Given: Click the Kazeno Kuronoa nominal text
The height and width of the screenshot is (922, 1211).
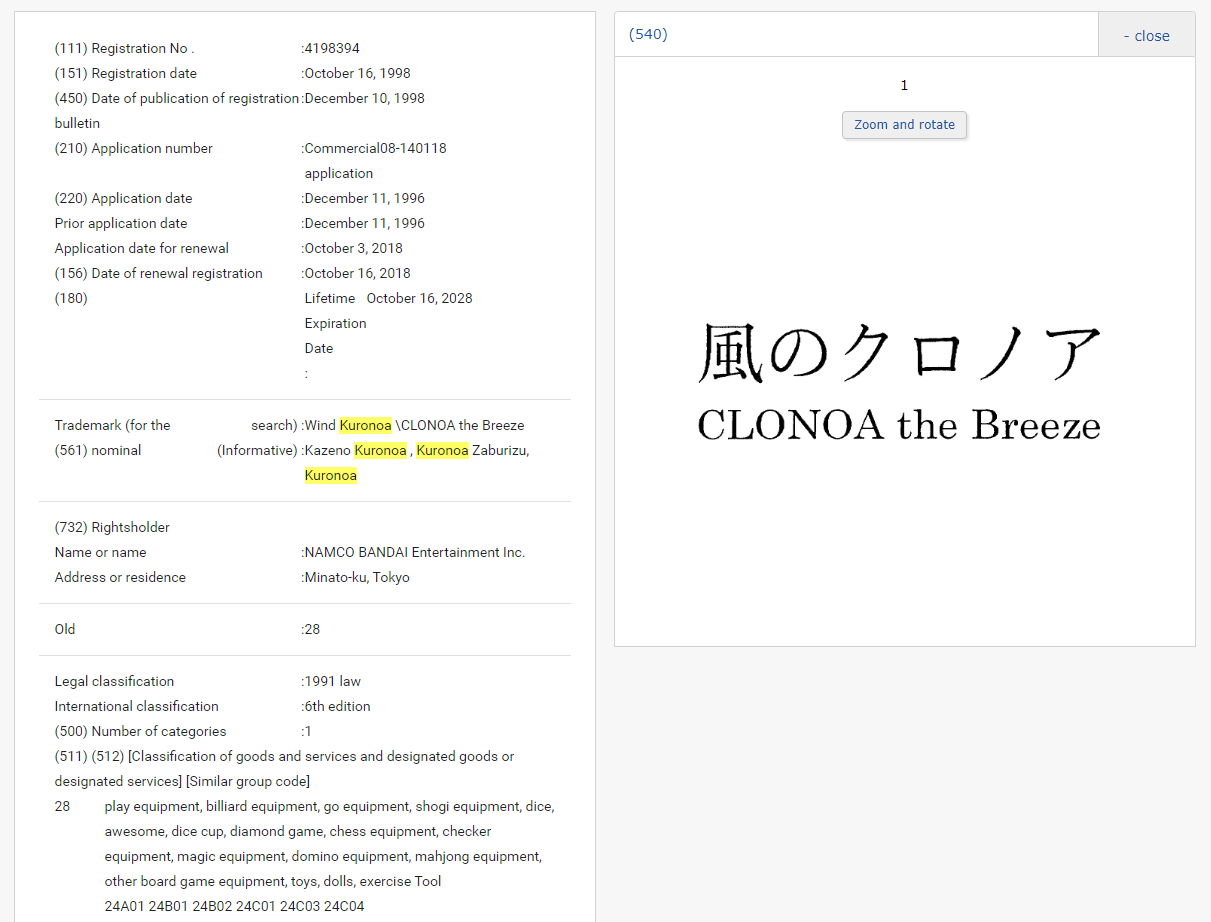Looking at the screenshot, I should pos(356,450).
